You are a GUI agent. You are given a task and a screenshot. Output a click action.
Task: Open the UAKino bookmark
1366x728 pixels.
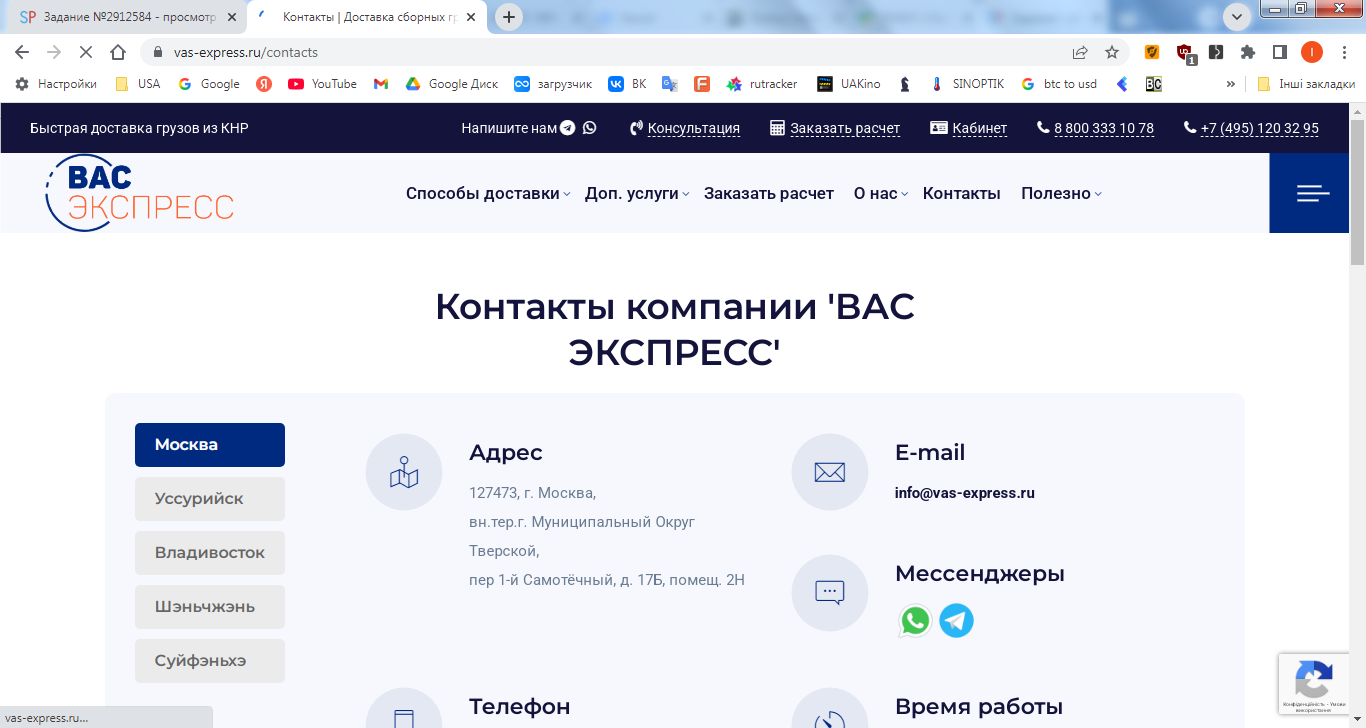[x=849, y=84]
